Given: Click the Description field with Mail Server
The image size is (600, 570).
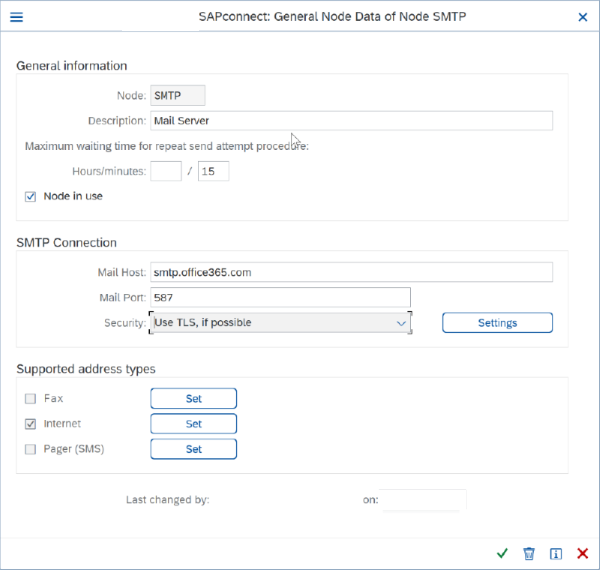Looking at the screenshot, I should click(351, 121).
